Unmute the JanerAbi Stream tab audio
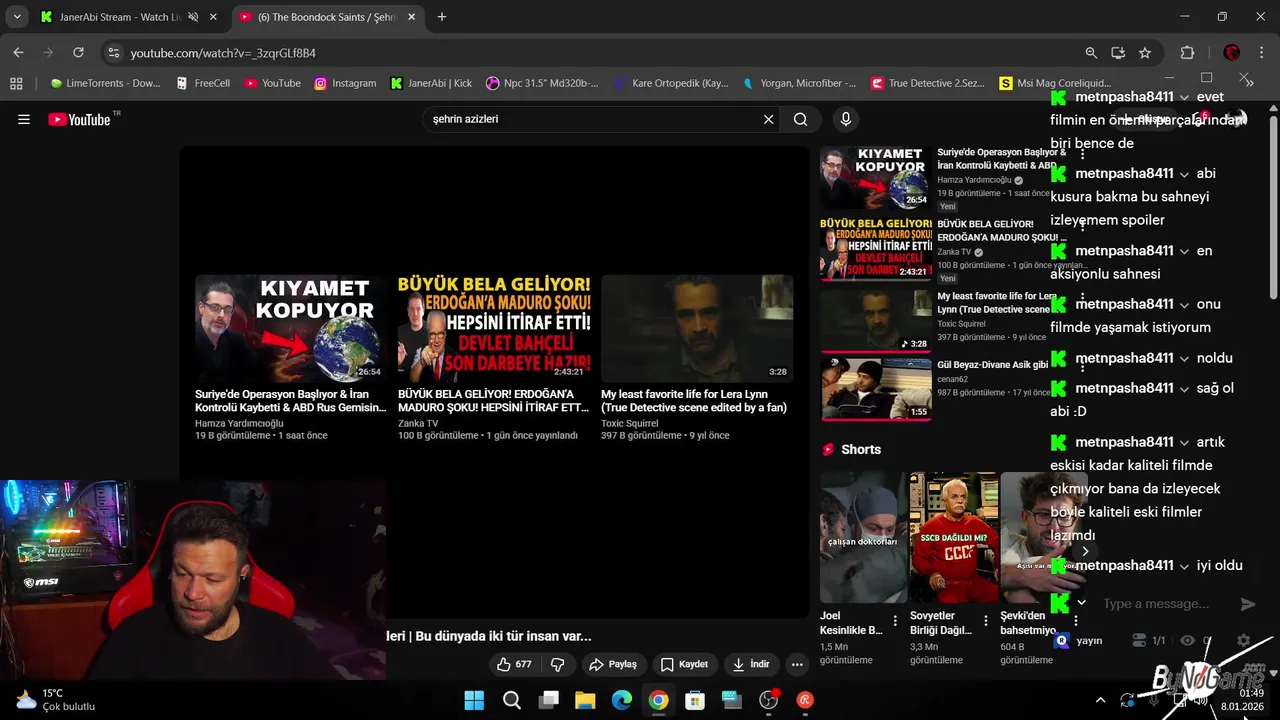1280x720 pixels. [194, 17]
